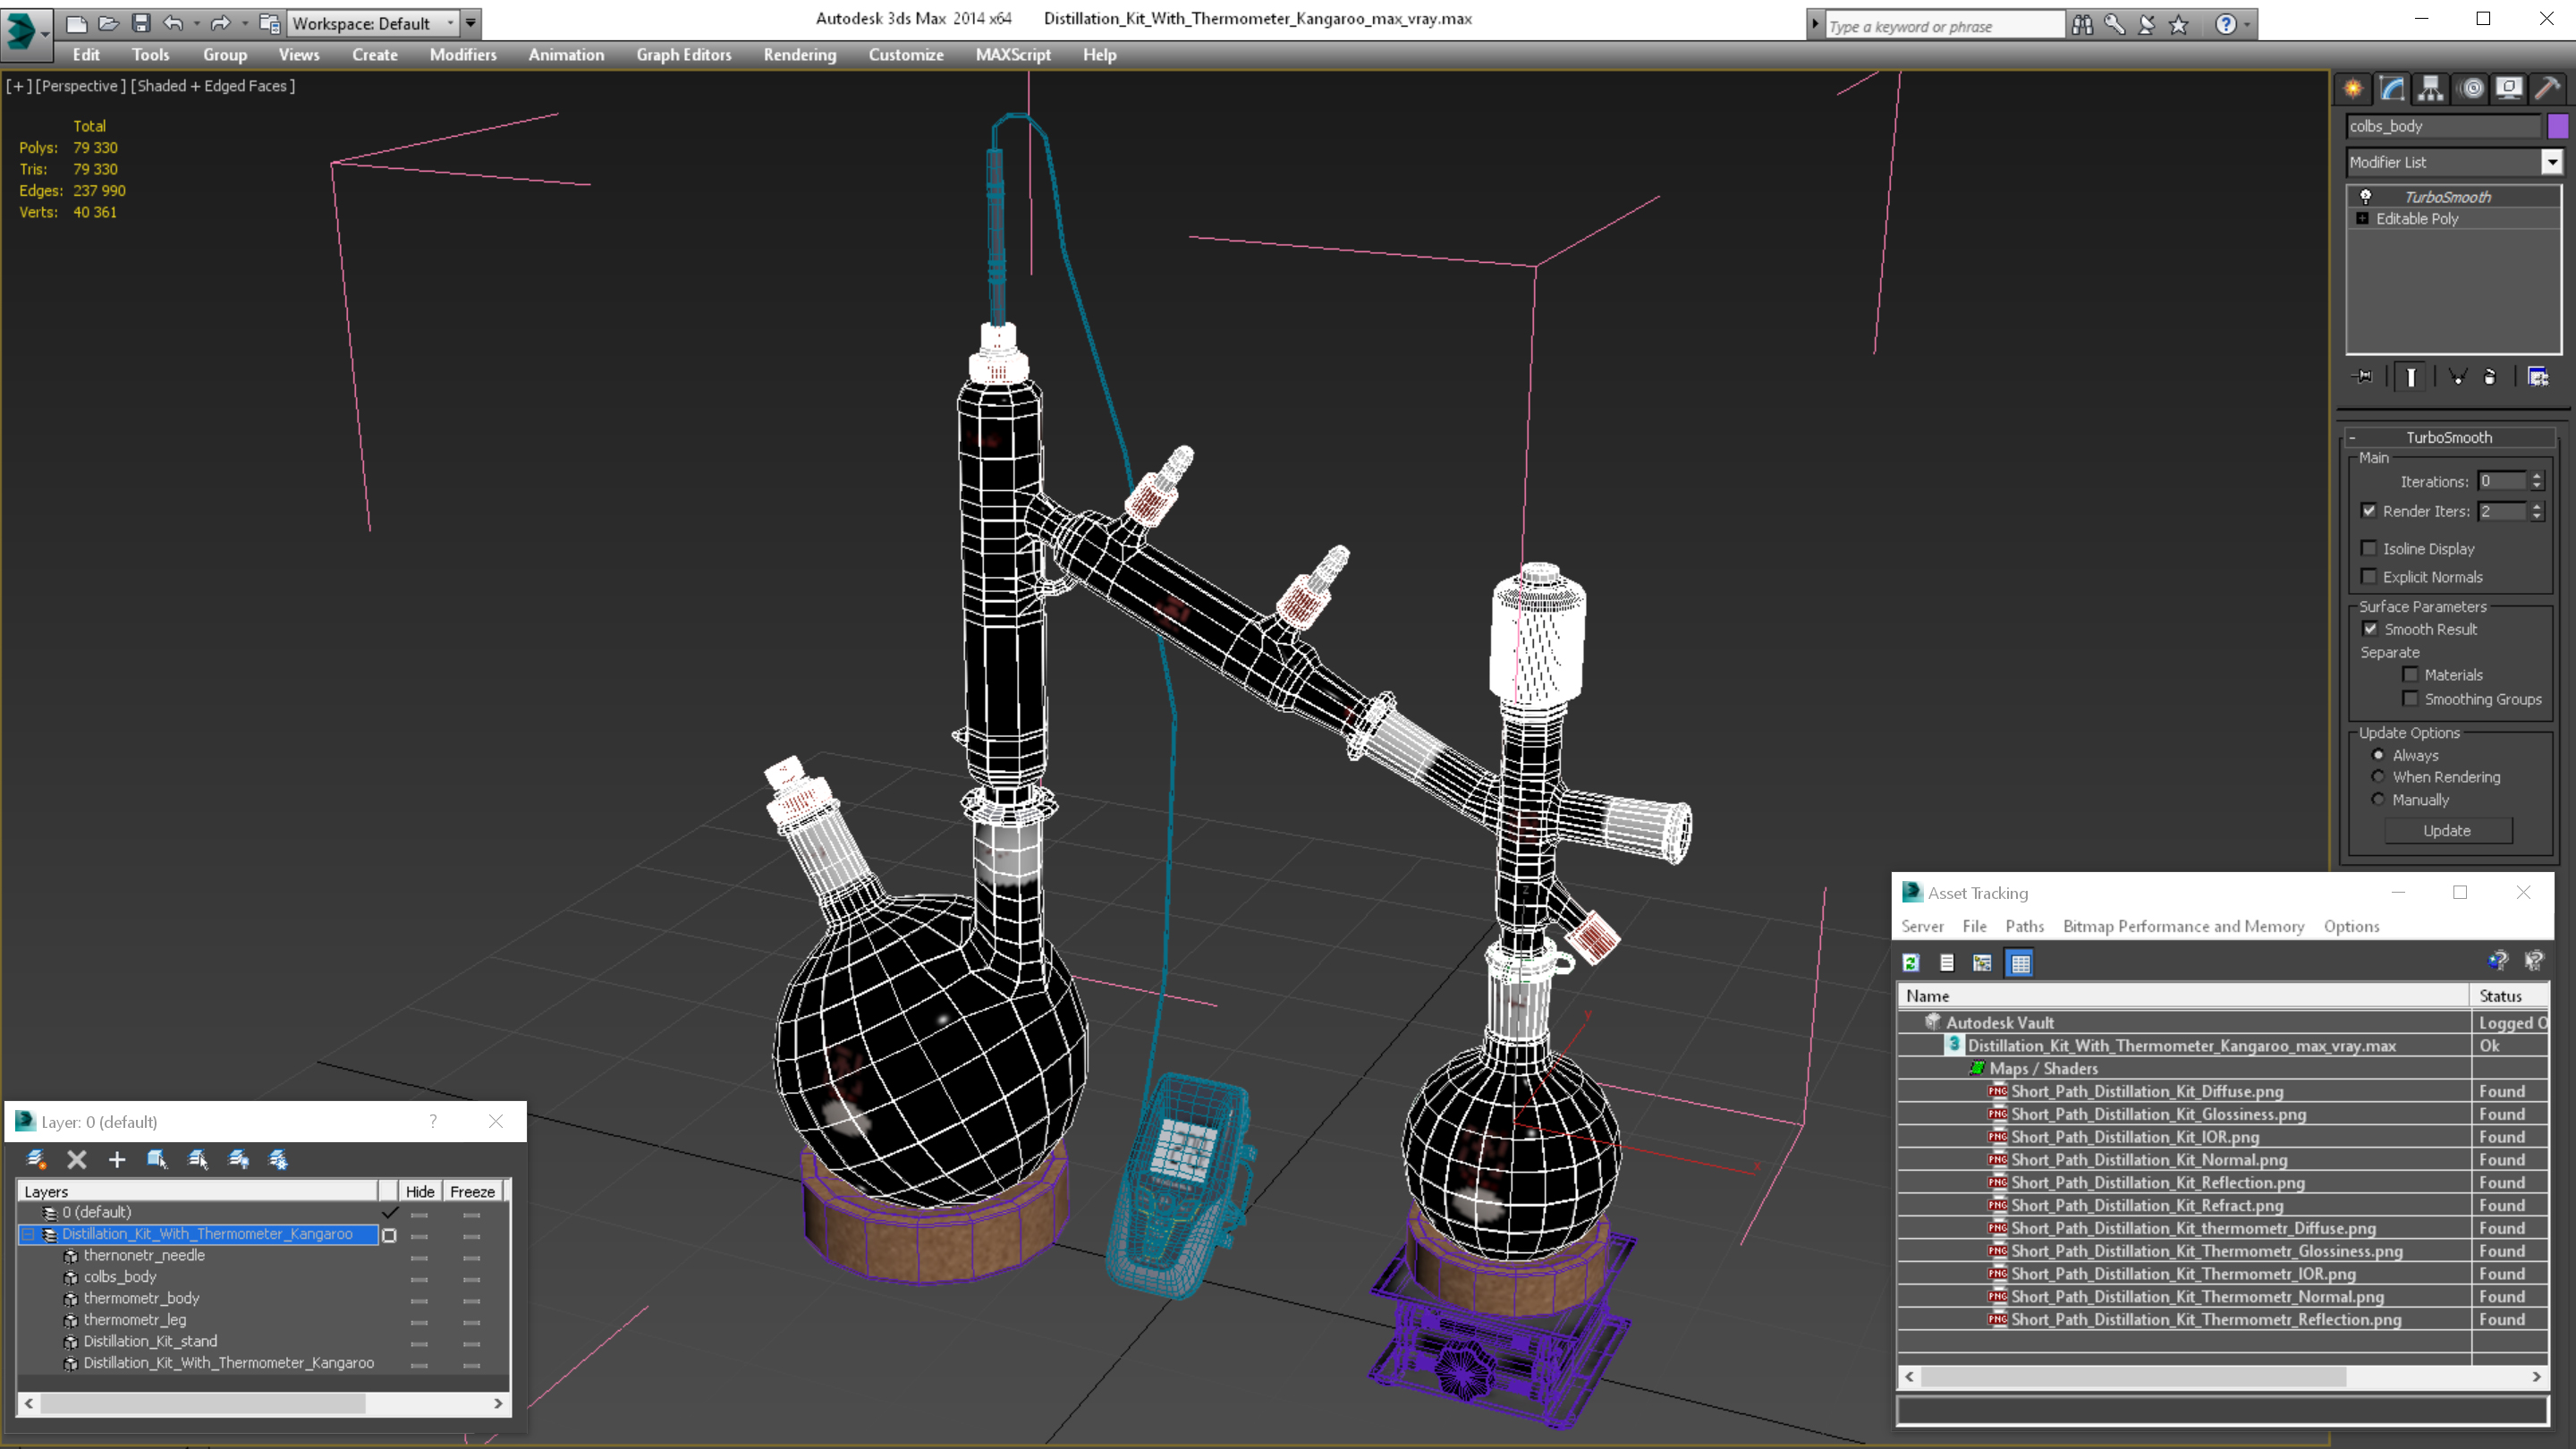The height and width of the screenshot is (1449, 2576).
Task: Expand Editable Poly sub-object tree
Action: tap(2363, 218)
